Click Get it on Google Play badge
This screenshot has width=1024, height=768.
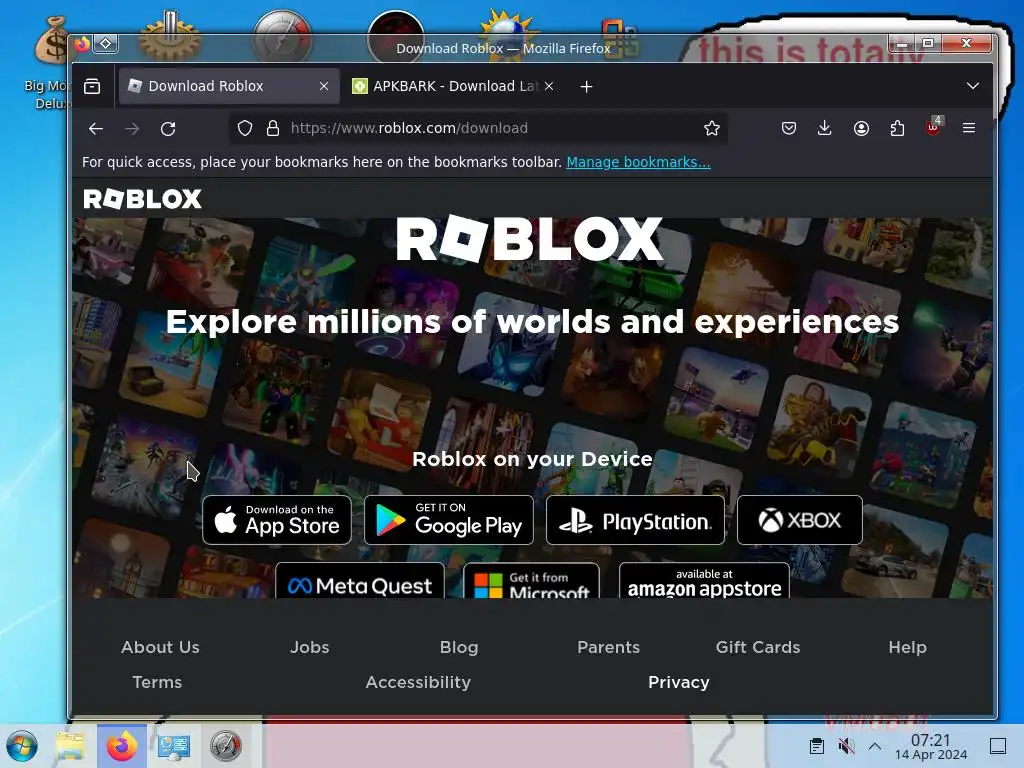coord(449,520)
